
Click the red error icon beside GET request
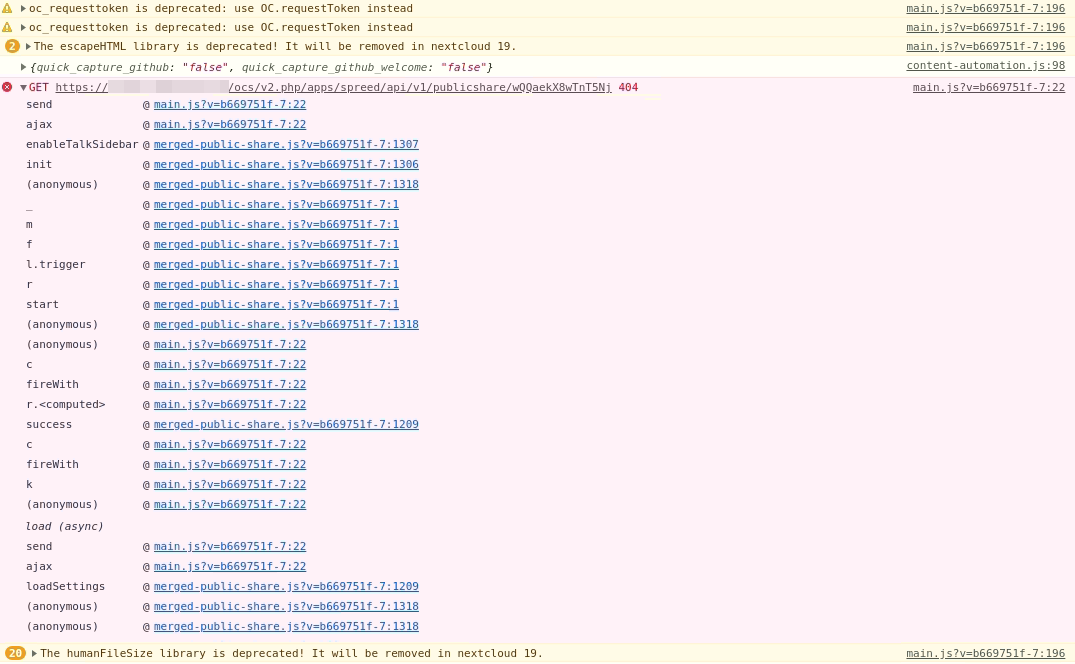[7, 87]
